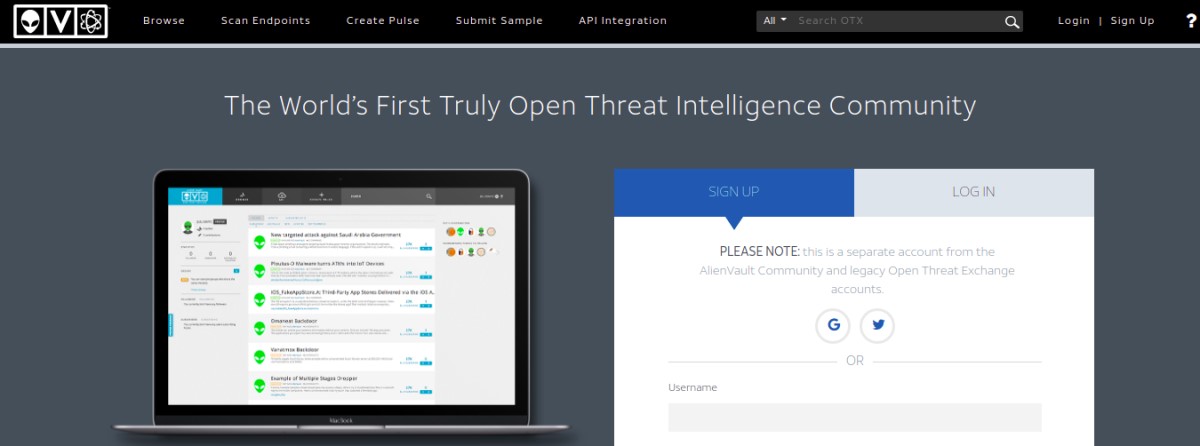Click the Login link in header
The height and width of the screenshot is (446, 1200).
point(1074,21)
